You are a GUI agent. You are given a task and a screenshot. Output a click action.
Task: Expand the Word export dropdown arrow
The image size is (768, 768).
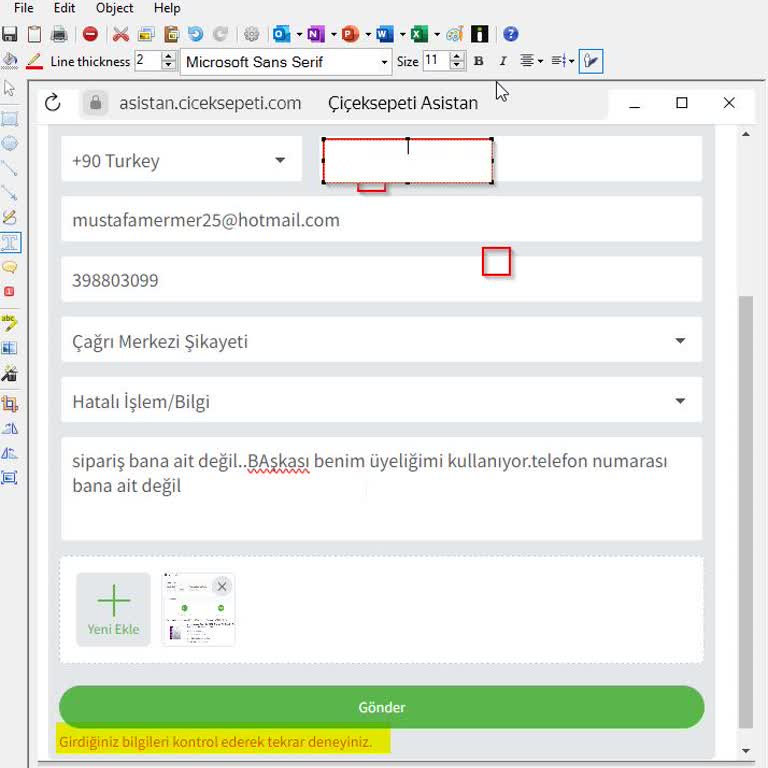coord(403,34)
